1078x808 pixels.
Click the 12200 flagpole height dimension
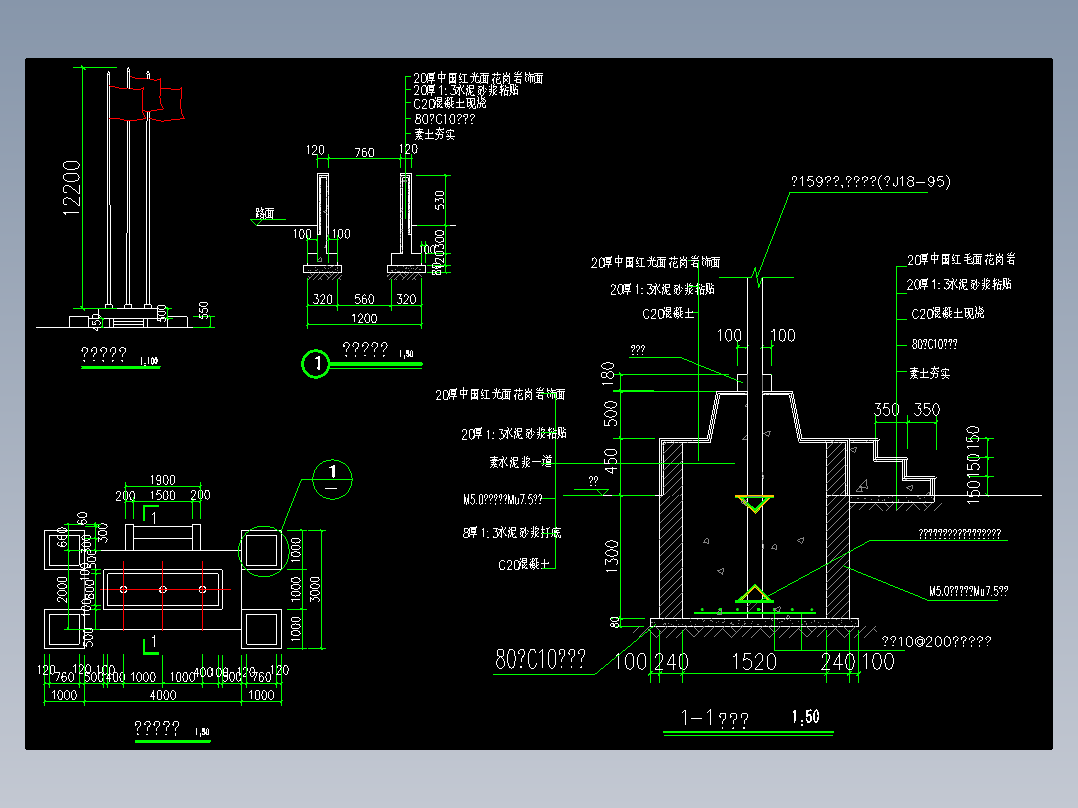click(72, 188)
